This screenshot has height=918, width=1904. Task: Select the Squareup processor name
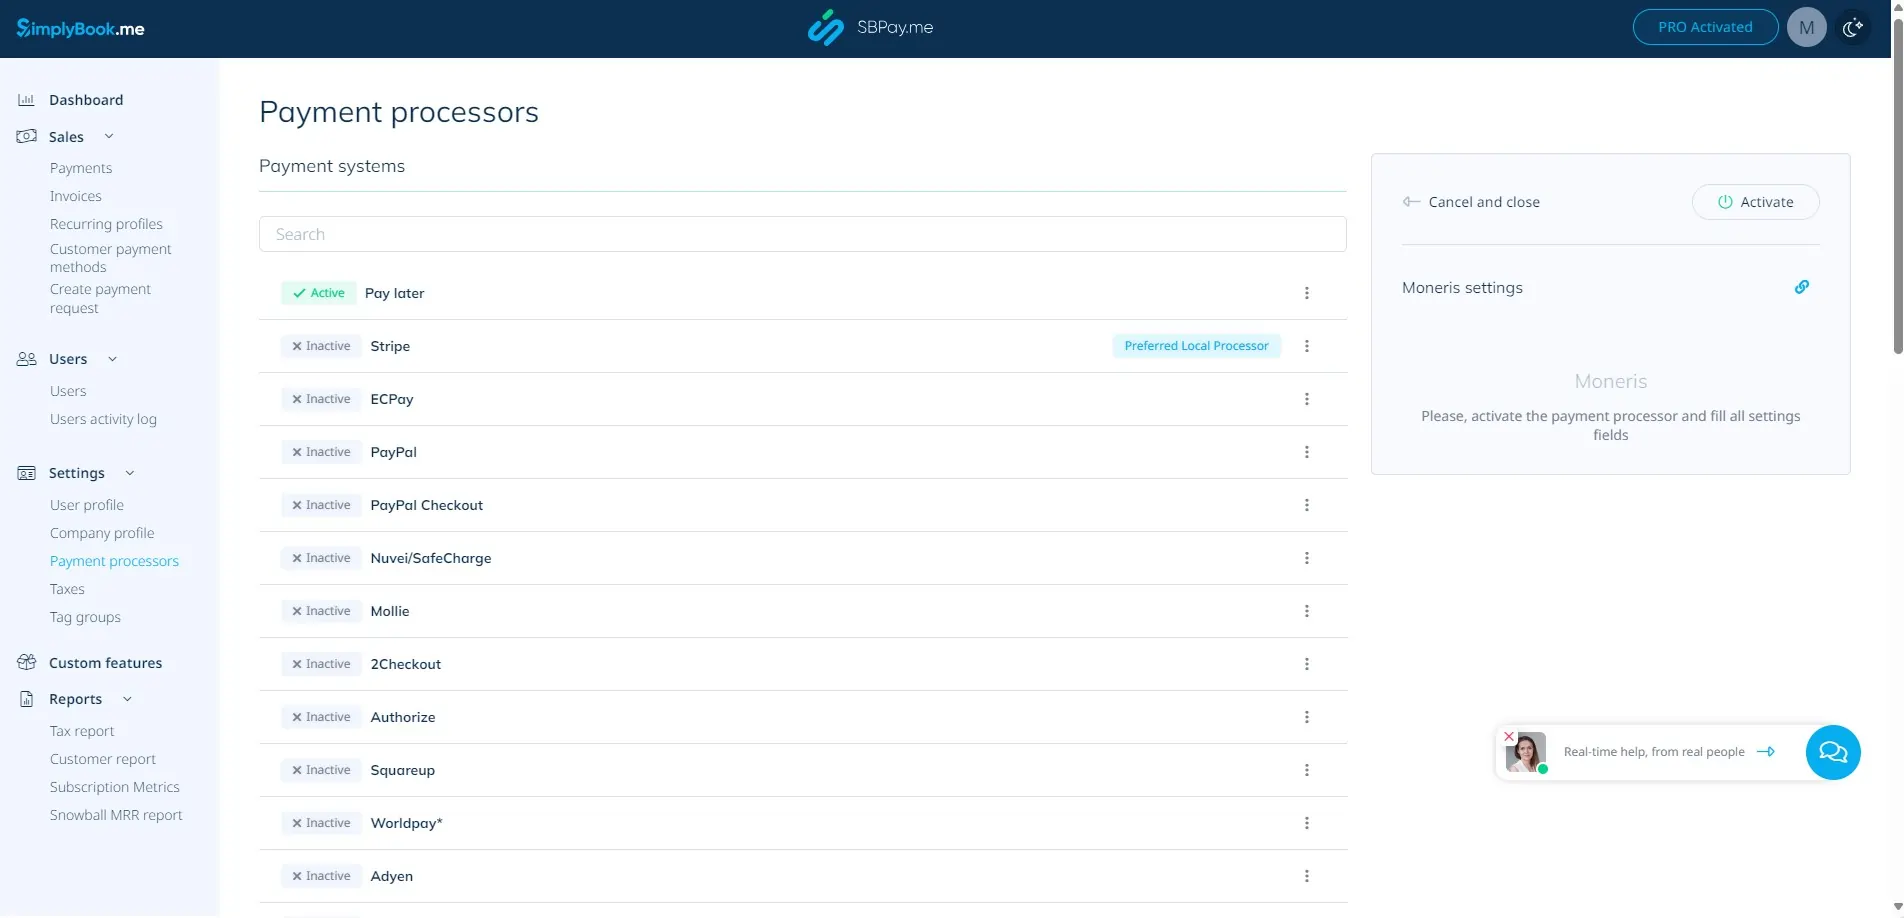click(x=402, y=770)
